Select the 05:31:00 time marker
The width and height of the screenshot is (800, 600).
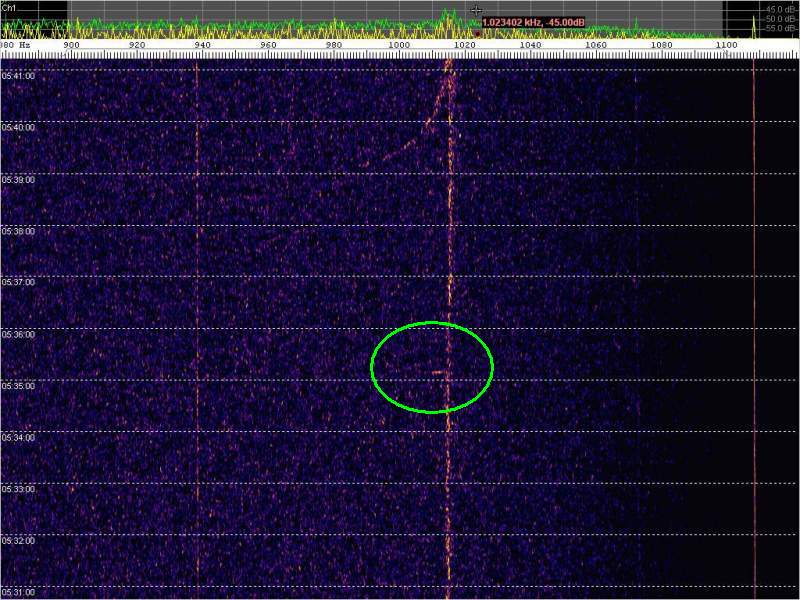click(x=18, y=592)
